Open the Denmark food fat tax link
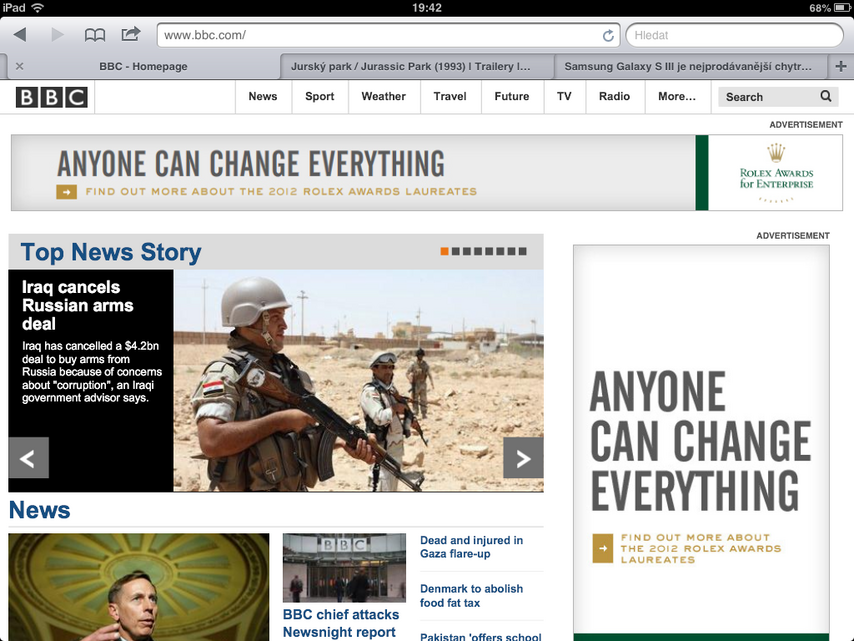This screenshot has height=641, width=854. (471, 596)
